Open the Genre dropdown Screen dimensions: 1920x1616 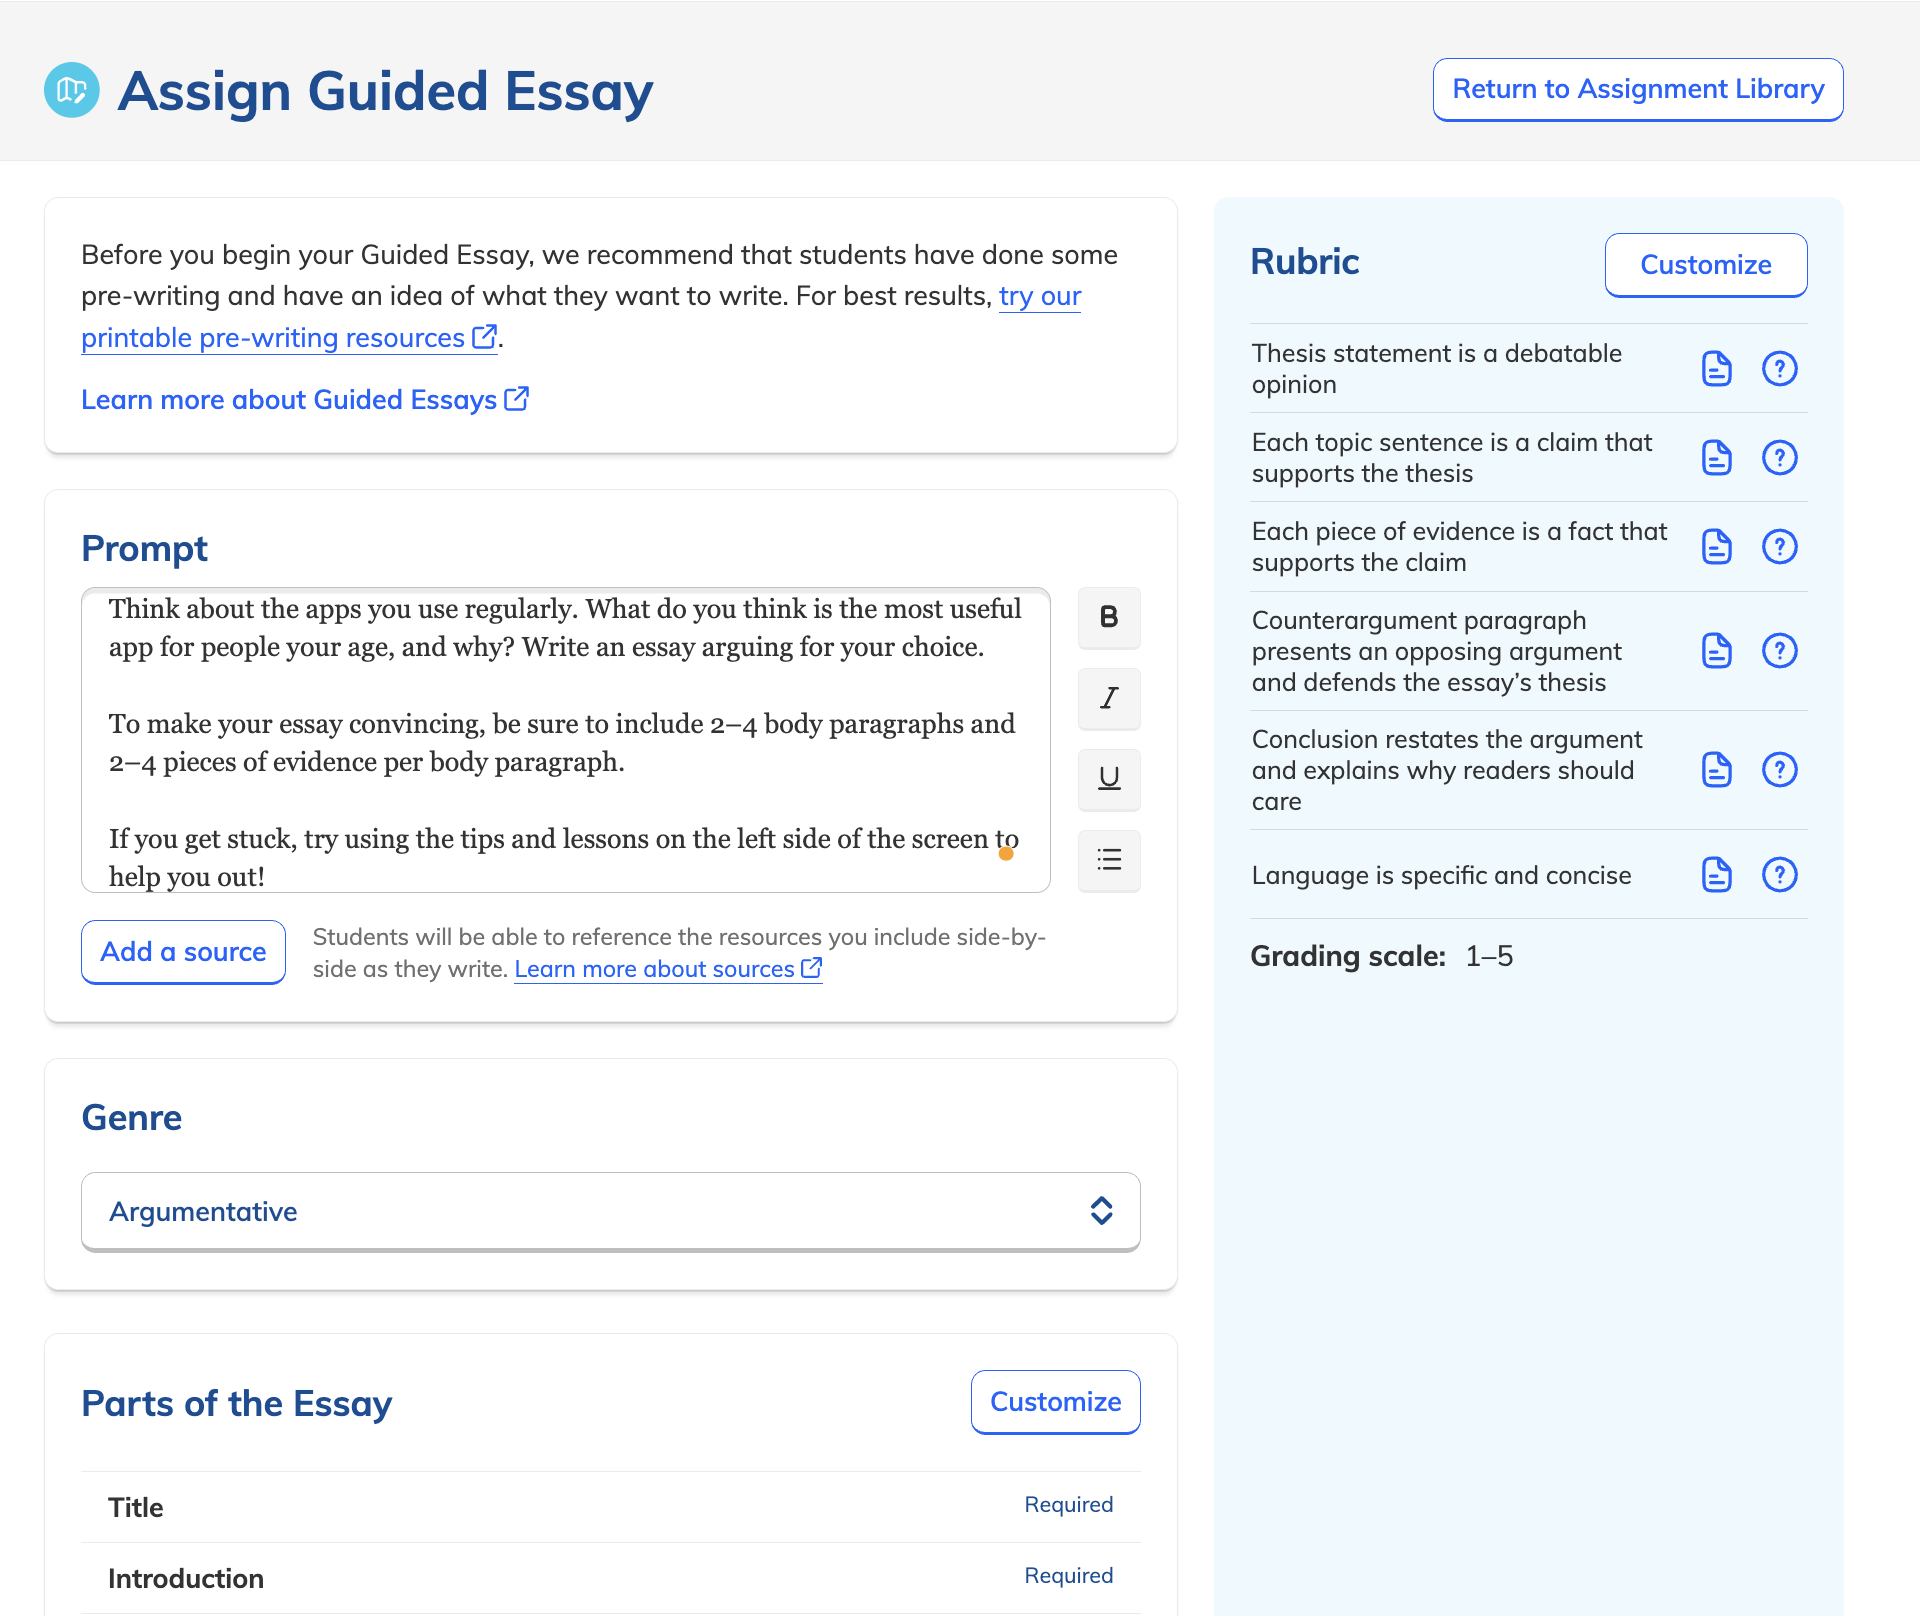(610, 1211)
